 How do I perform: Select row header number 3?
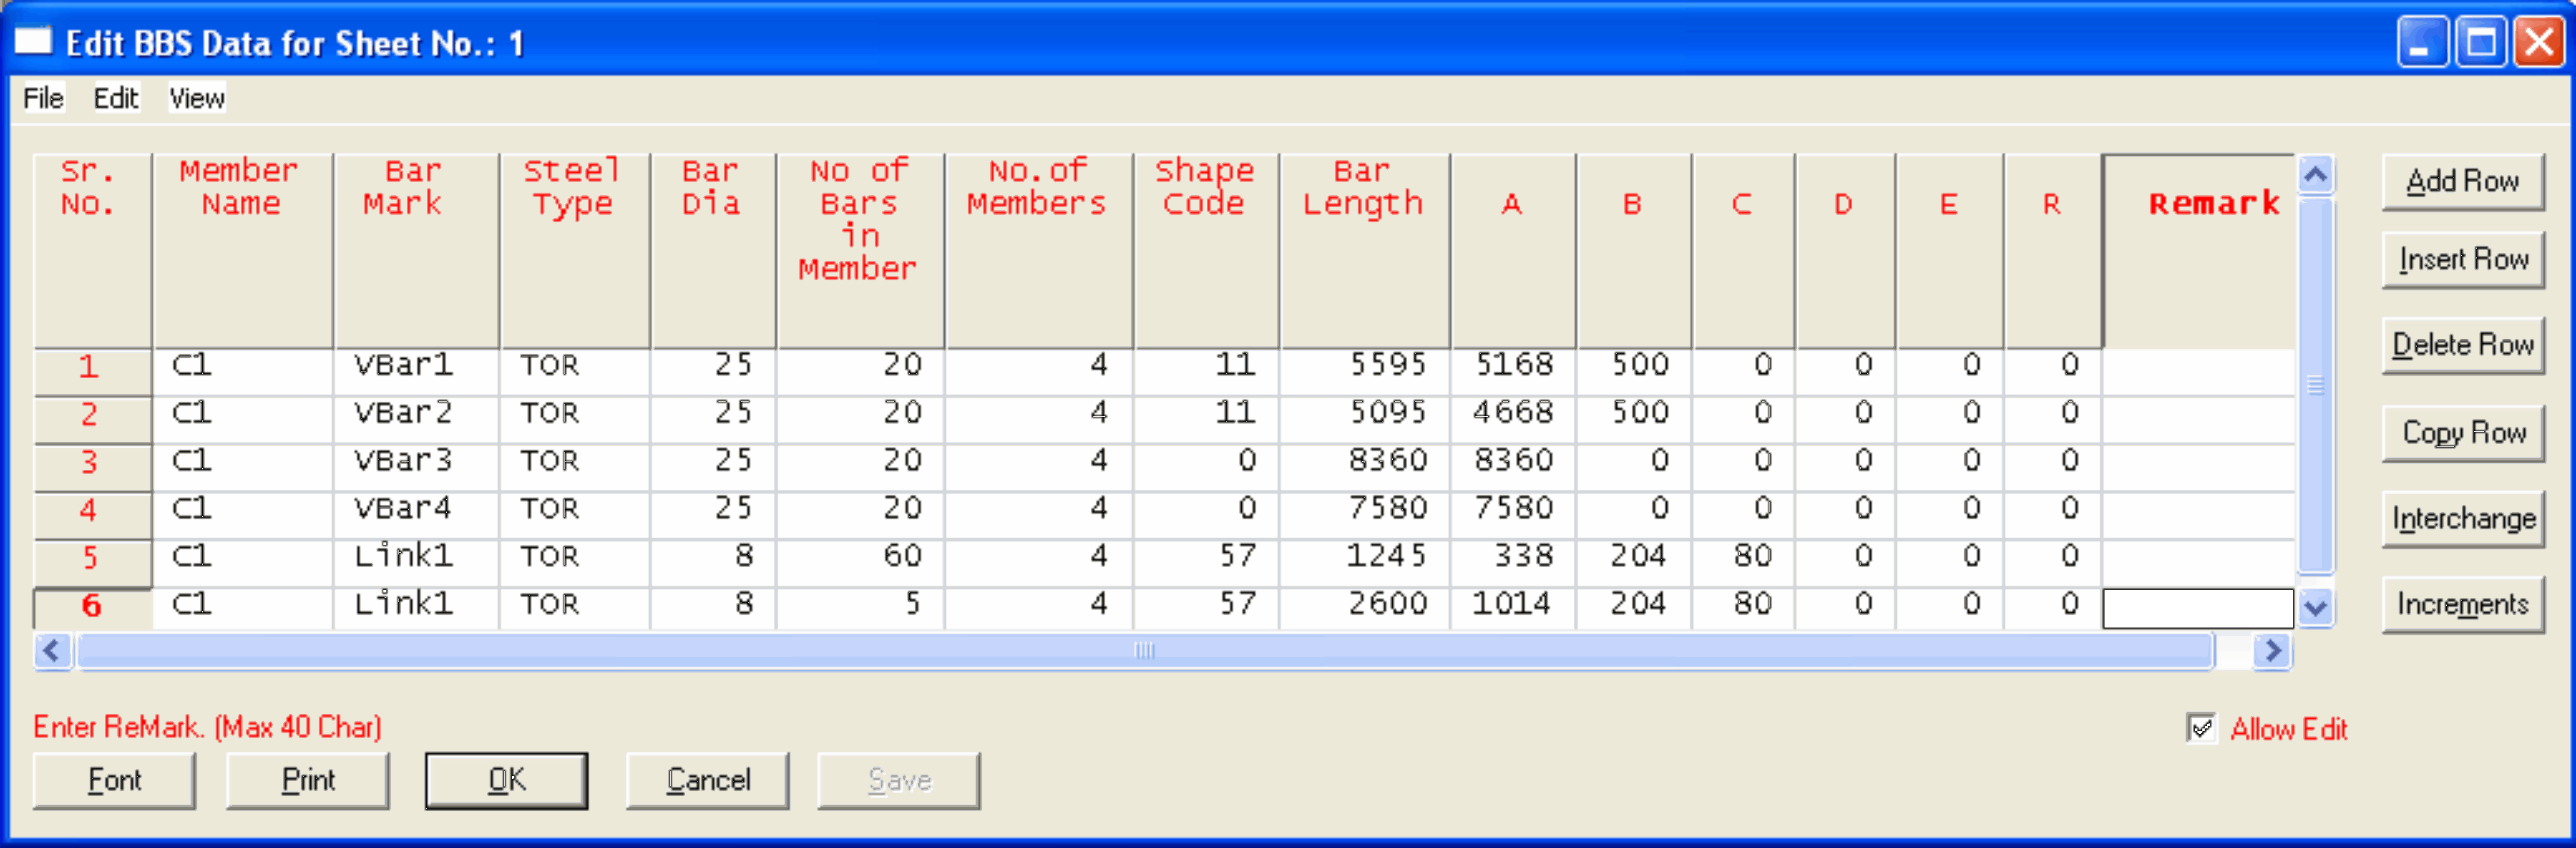click(90, 462)
